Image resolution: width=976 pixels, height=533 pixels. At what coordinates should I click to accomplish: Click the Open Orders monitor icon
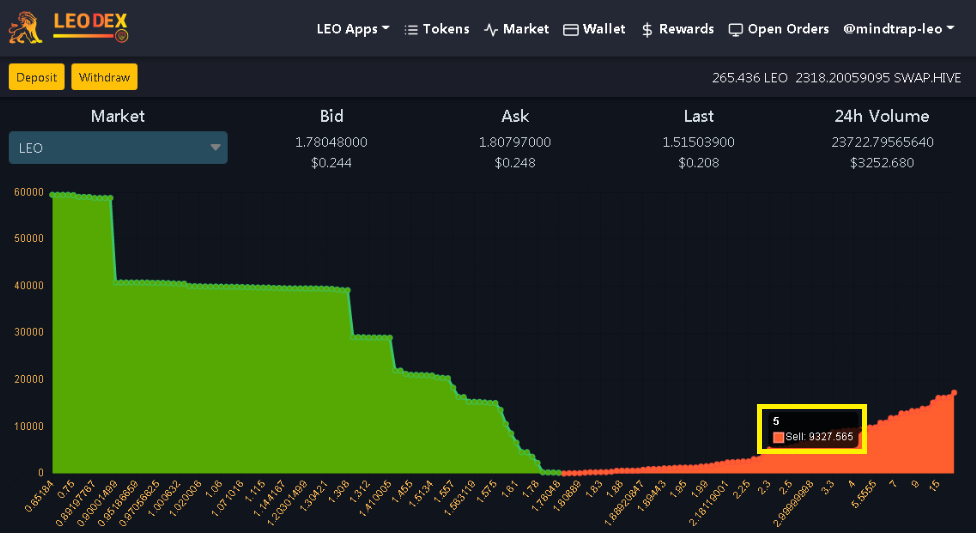pos(736,30)
